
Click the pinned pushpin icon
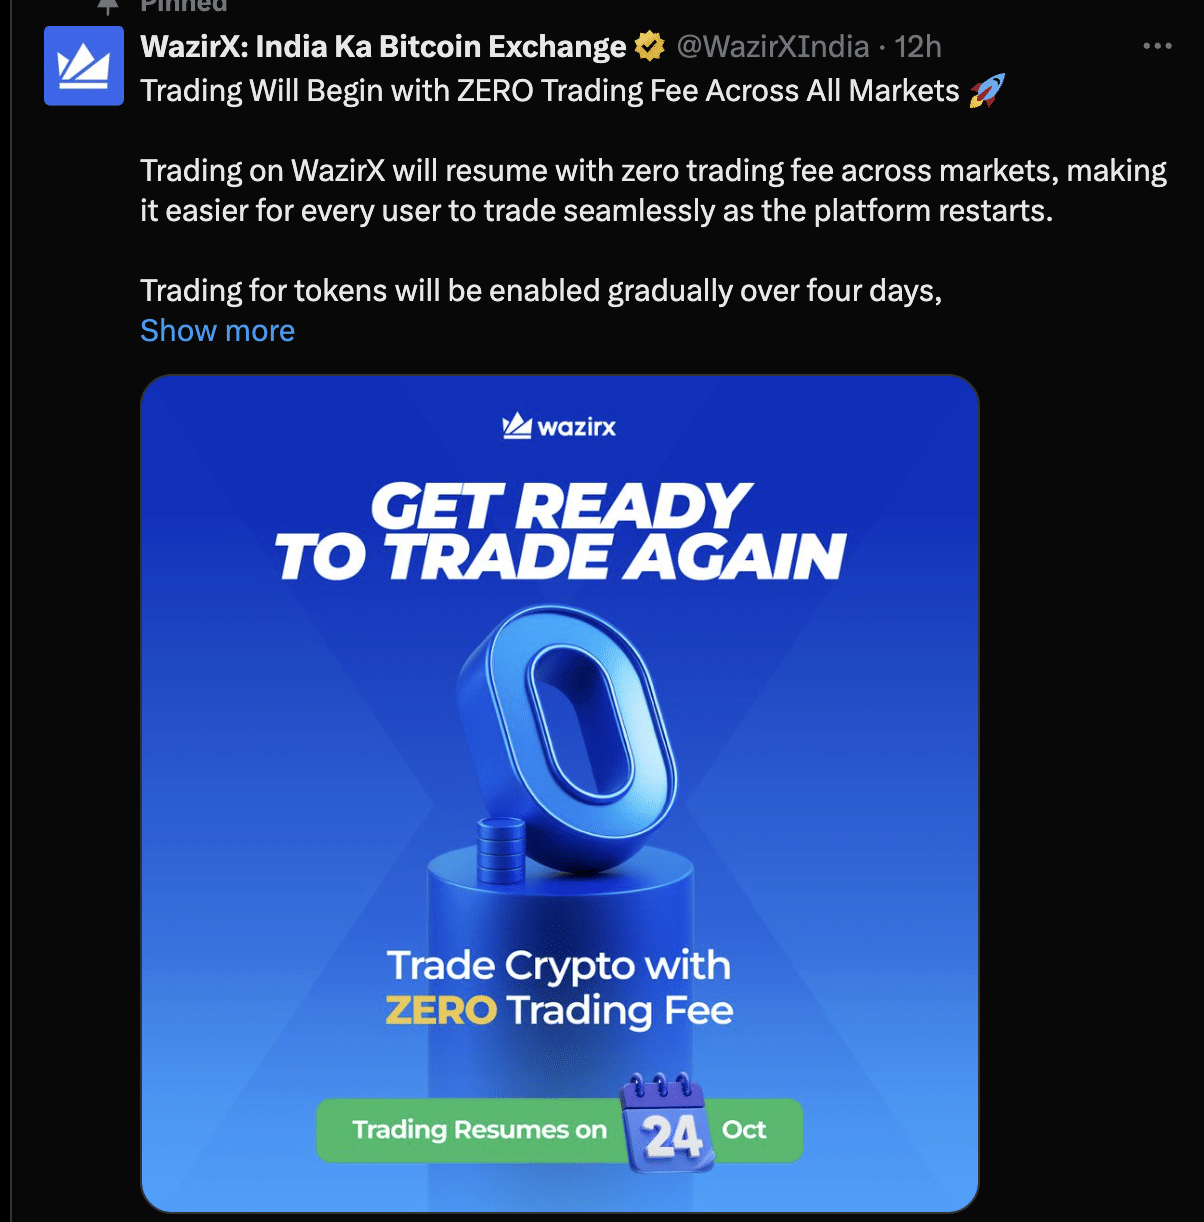pos(108,6)
